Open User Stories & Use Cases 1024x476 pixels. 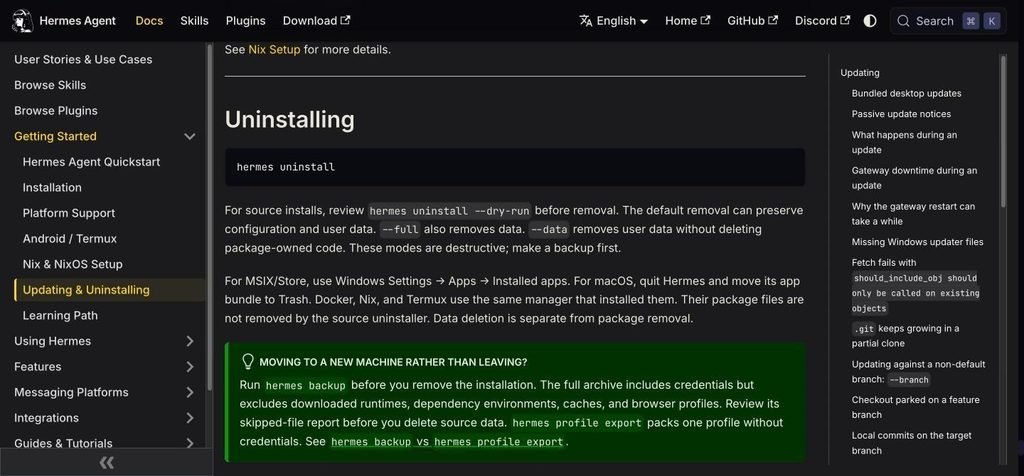point(83,59)
